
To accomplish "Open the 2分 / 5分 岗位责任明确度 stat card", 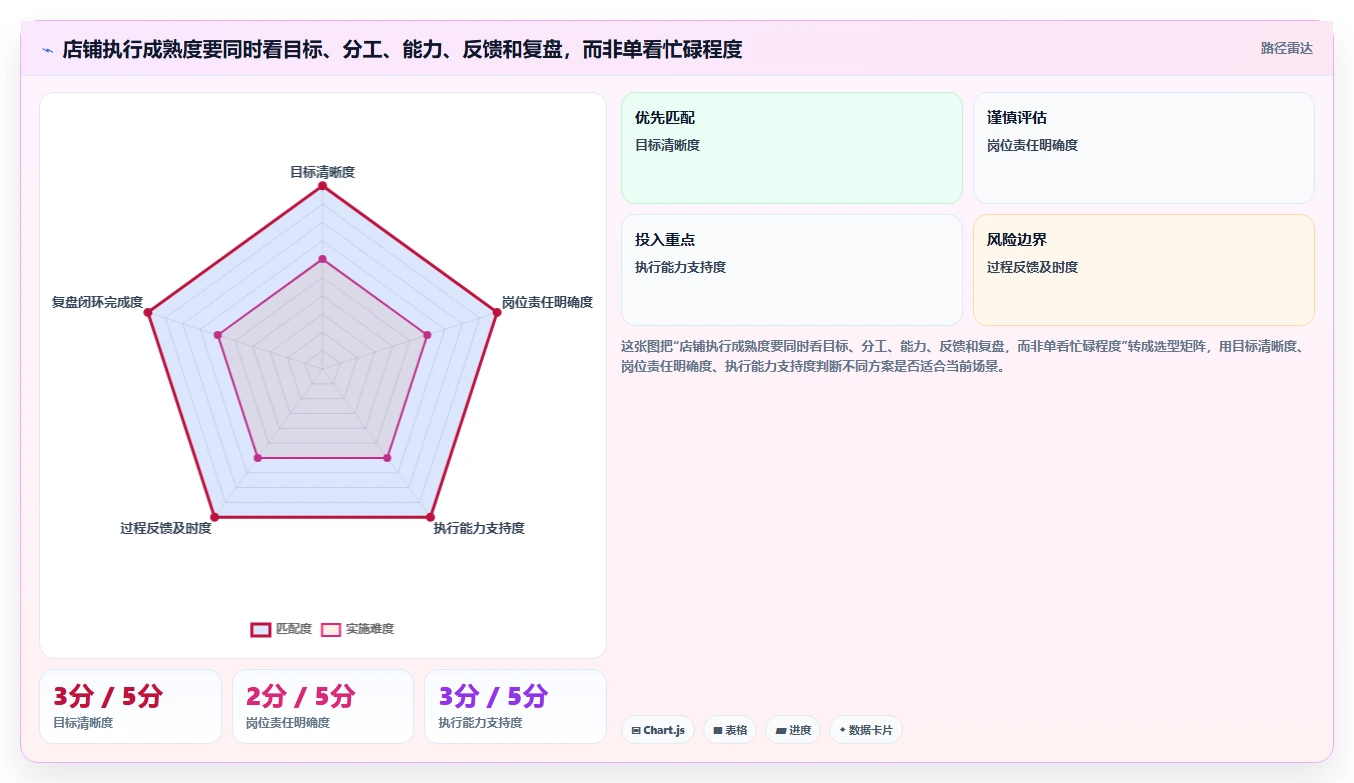I will [323, 707].
